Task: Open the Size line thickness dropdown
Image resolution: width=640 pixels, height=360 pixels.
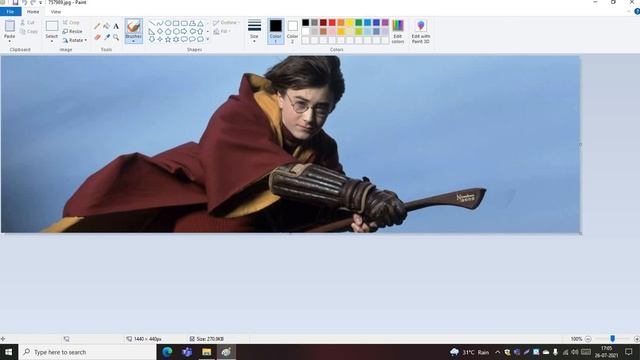Action: pos(254,31)
